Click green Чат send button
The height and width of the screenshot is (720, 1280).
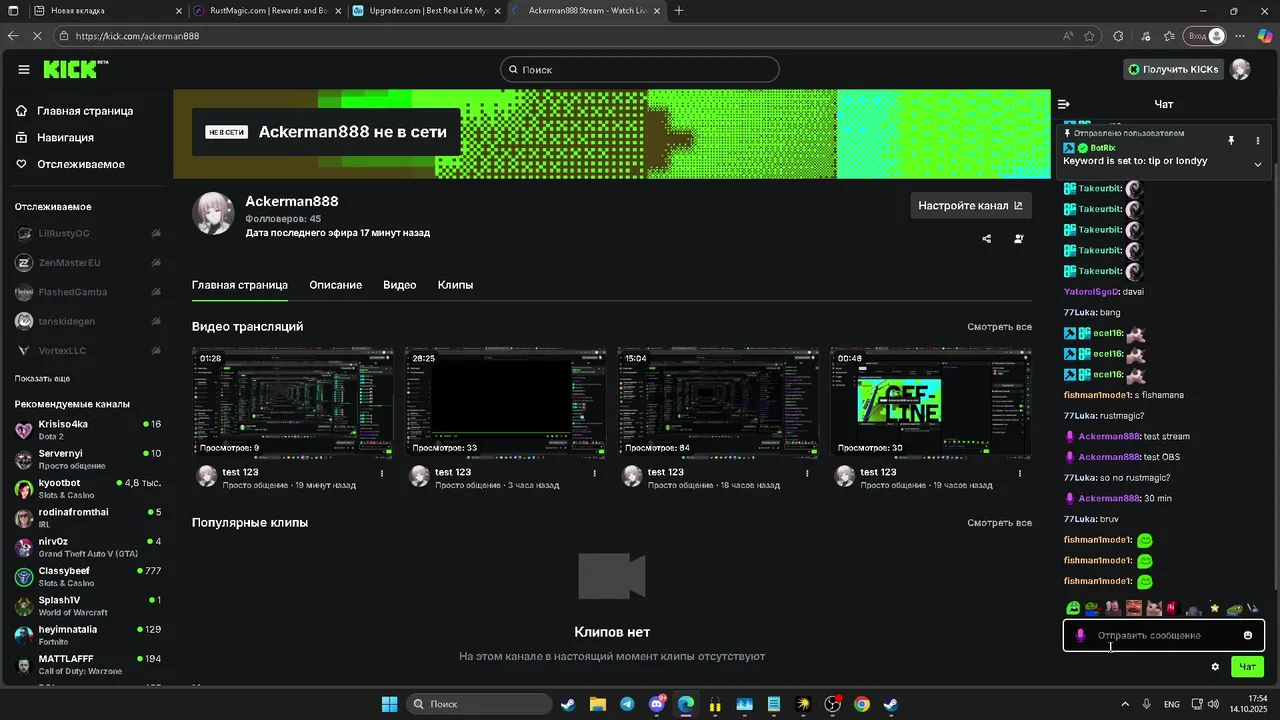[x=1248, y=667]
